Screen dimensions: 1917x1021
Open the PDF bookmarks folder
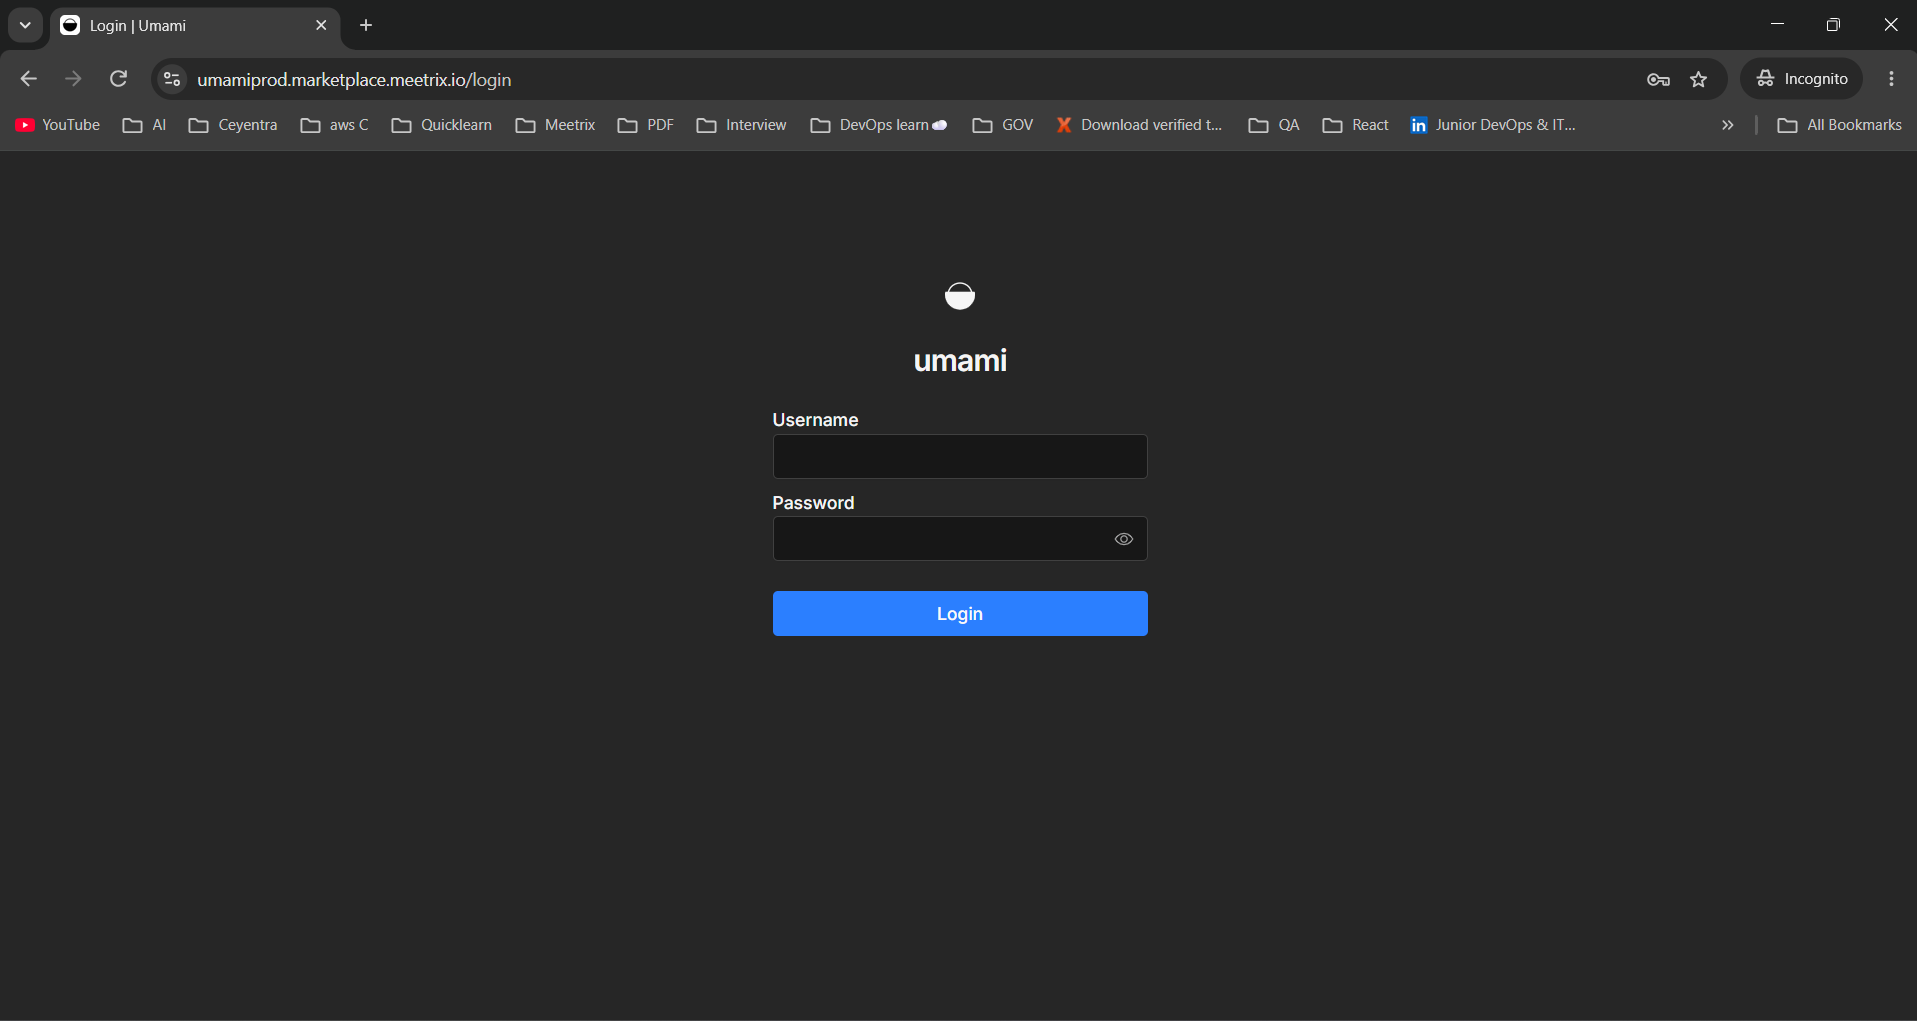646,125
